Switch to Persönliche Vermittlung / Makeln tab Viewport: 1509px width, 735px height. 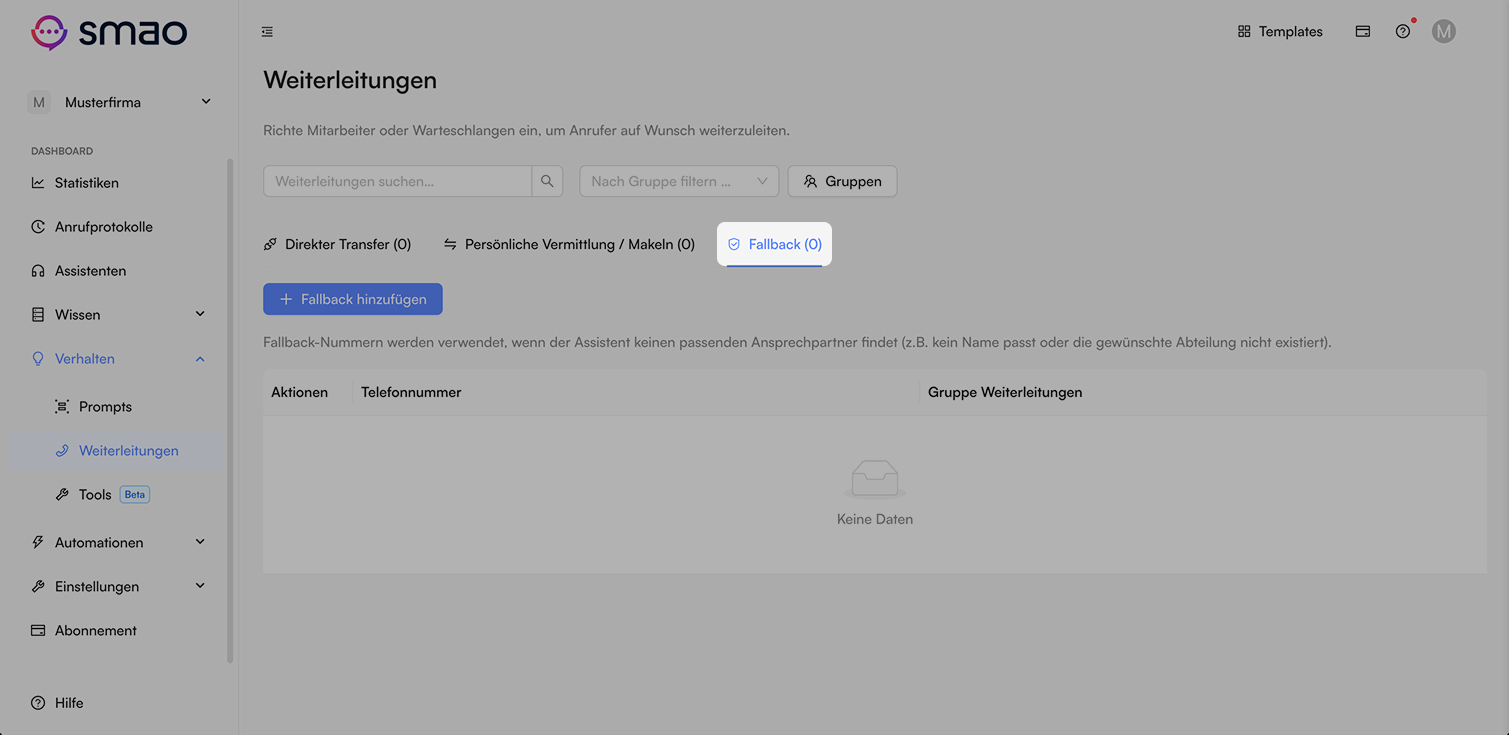coord(569,244)
